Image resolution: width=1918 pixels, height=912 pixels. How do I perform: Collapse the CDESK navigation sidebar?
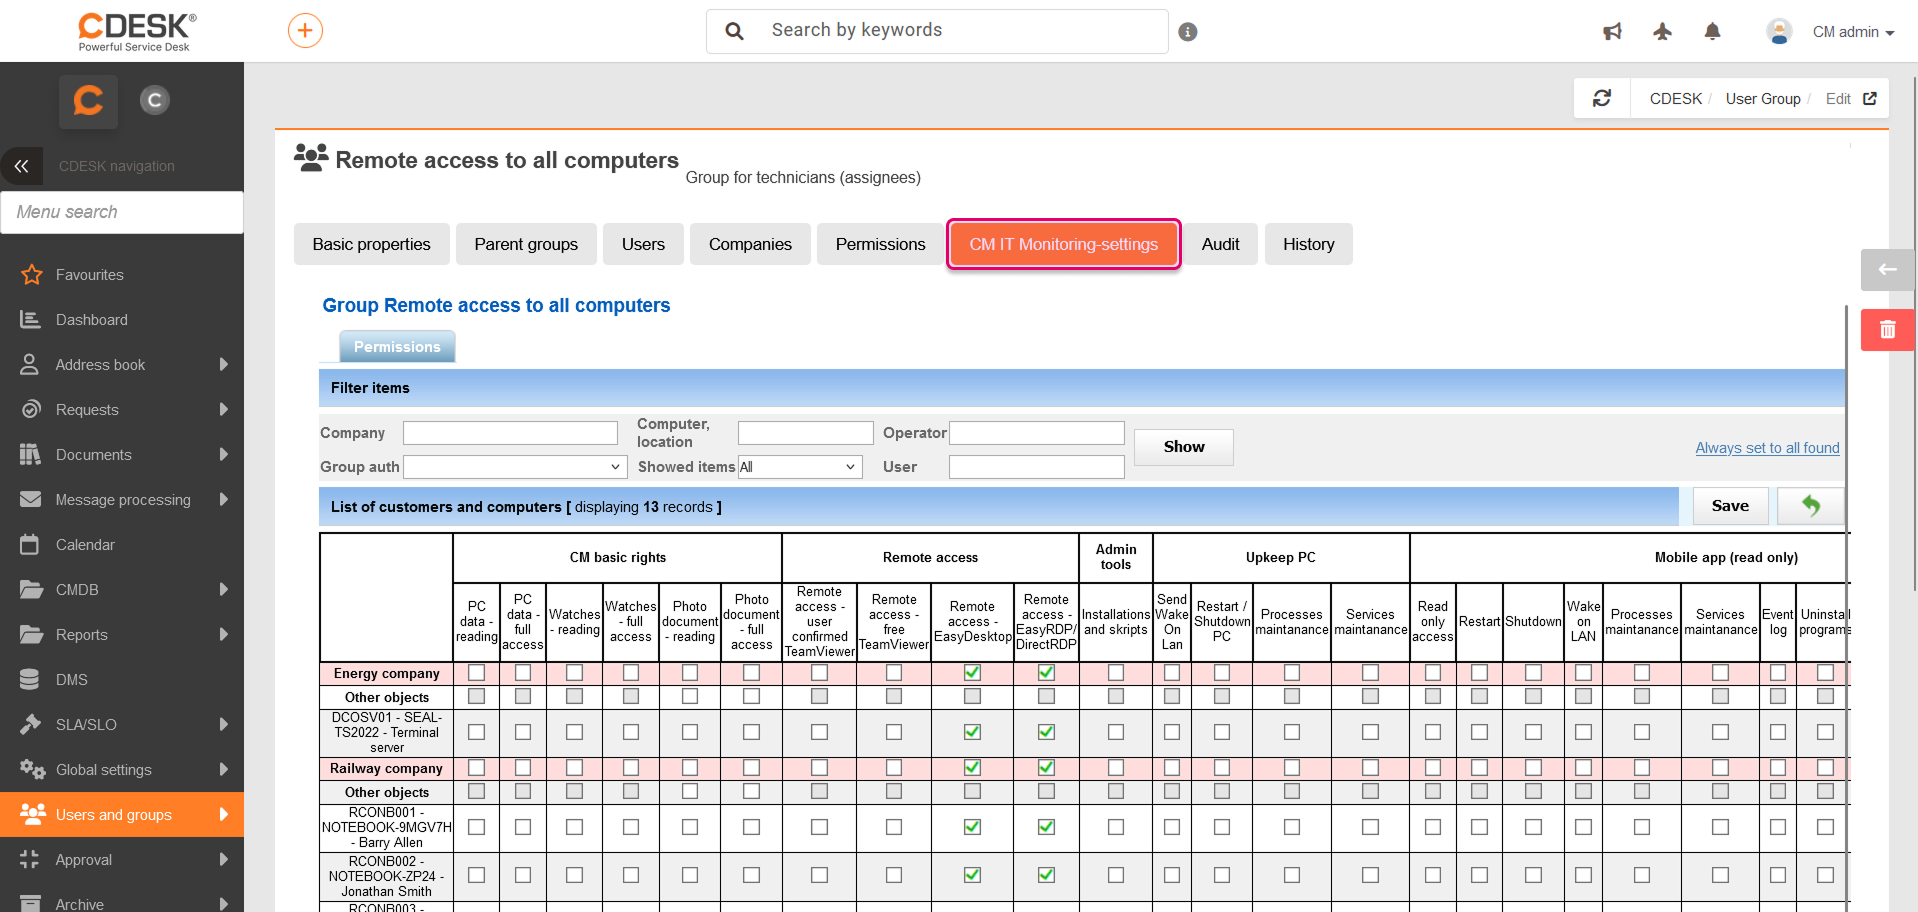tap(21, 166)
